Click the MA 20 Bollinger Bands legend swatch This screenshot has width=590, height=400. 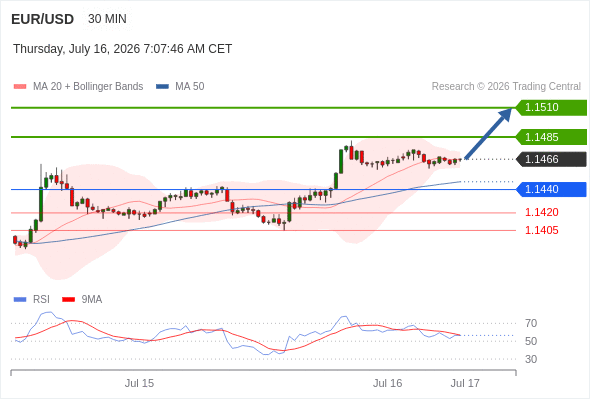click(20, 87)
